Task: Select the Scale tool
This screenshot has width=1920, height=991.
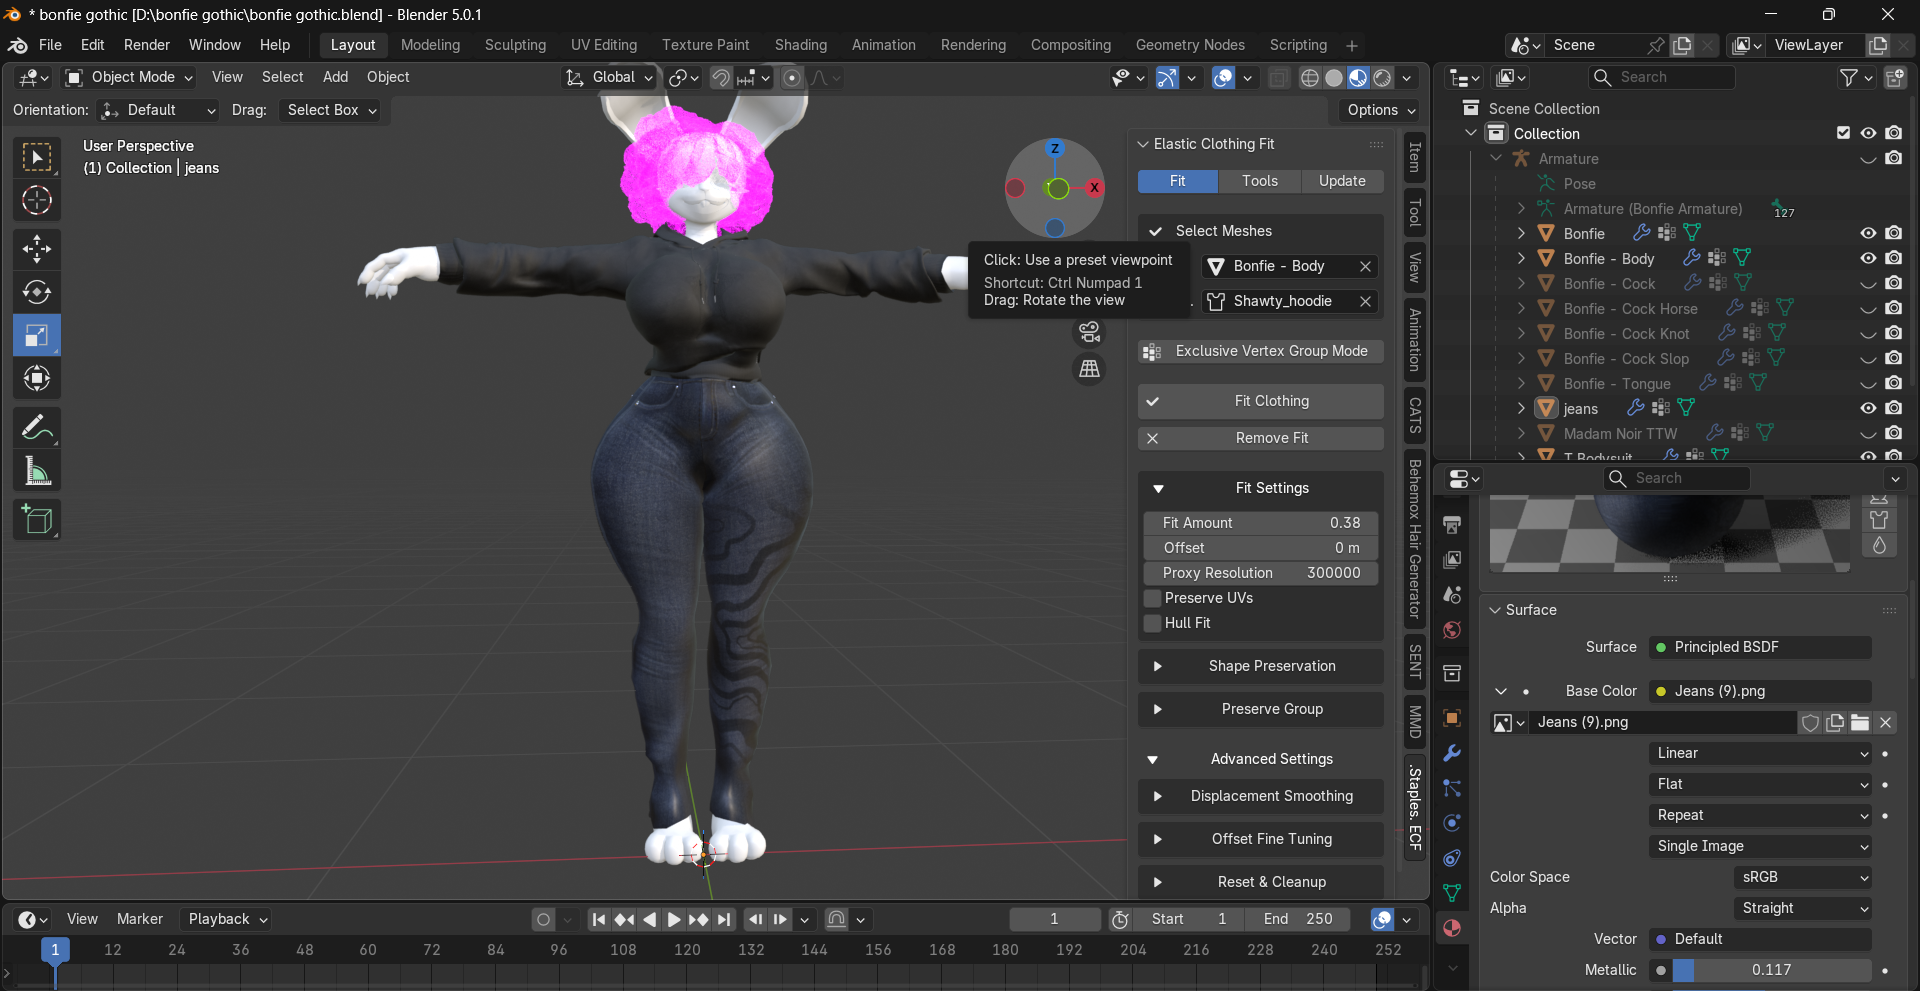Action: click(x=37, y=335)
